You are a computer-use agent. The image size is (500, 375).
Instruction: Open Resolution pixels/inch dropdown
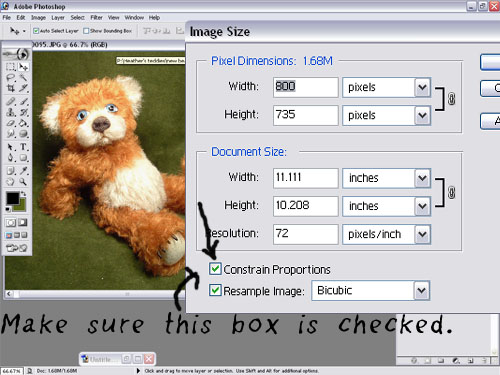(x=423, y=234)
